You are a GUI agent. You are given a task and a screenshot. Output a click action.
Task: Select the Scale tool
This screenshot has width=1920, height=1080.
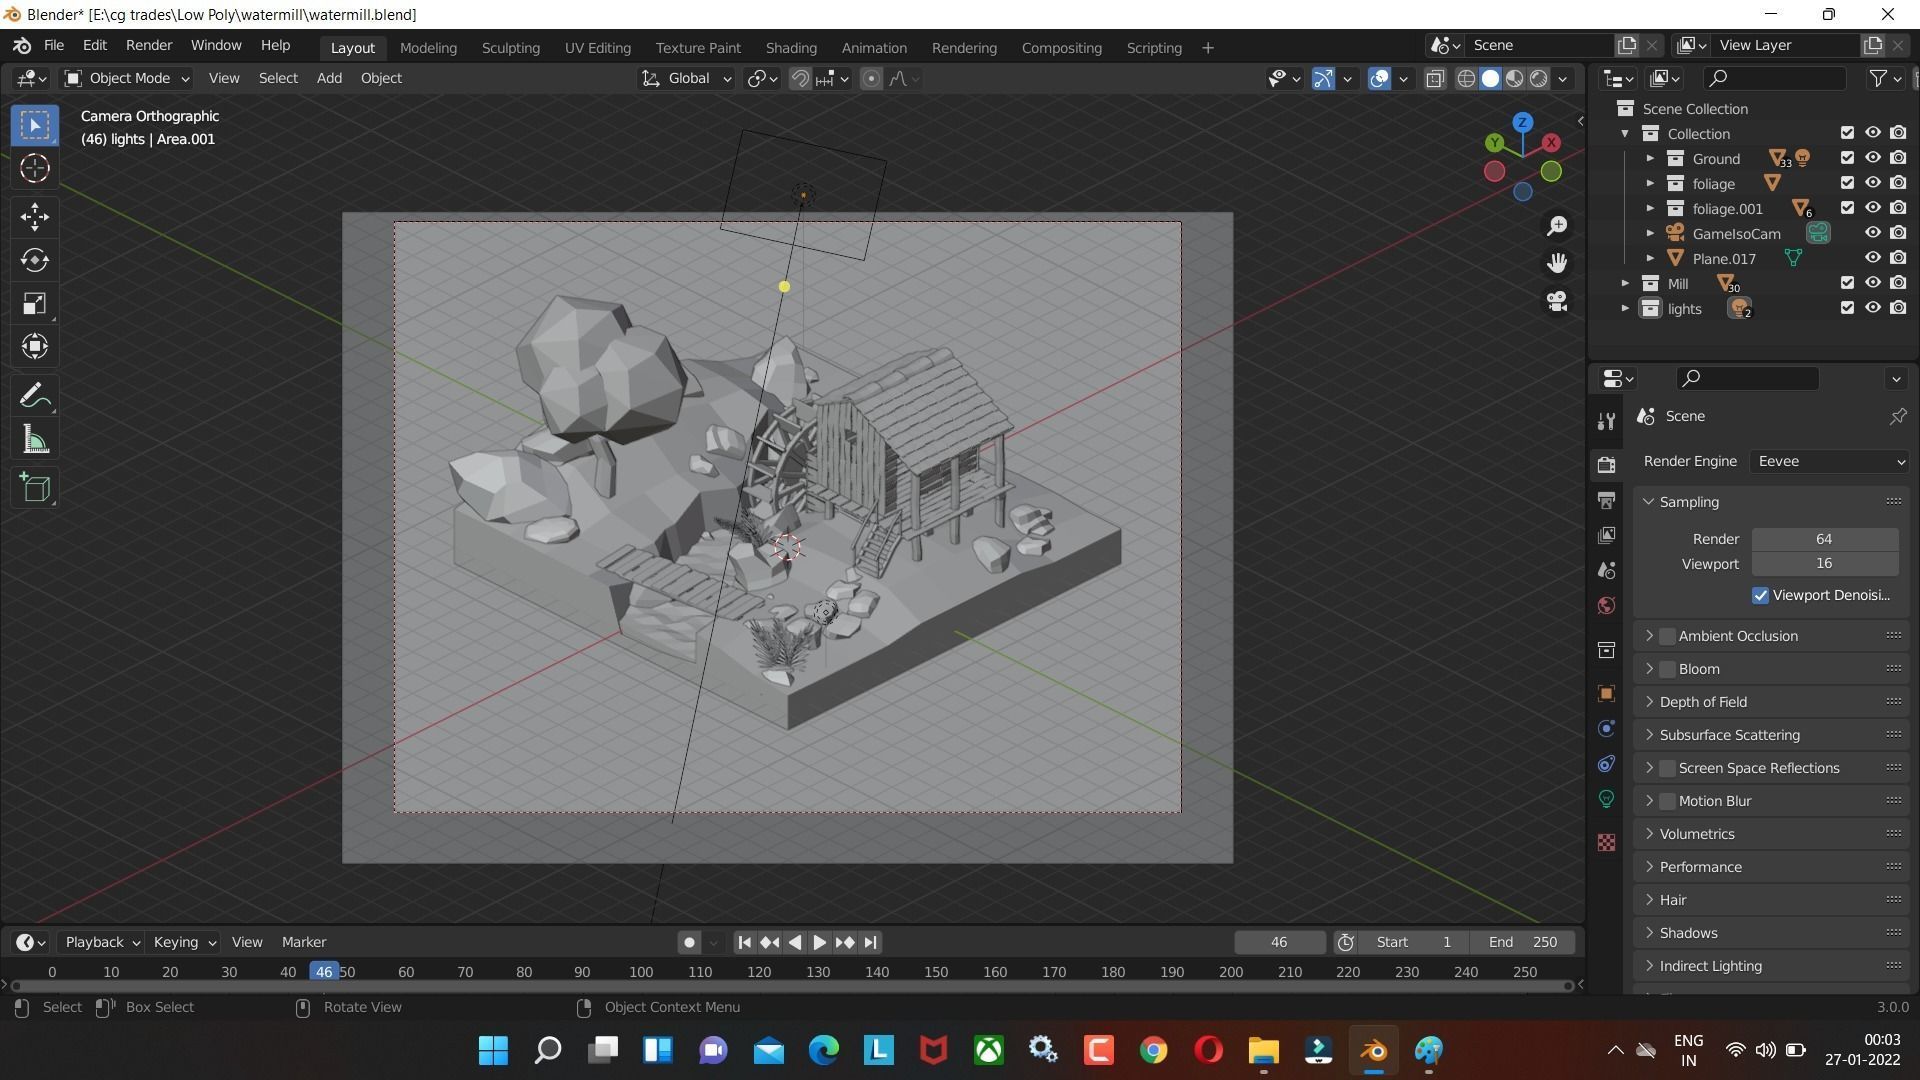(x=35, y=304)
